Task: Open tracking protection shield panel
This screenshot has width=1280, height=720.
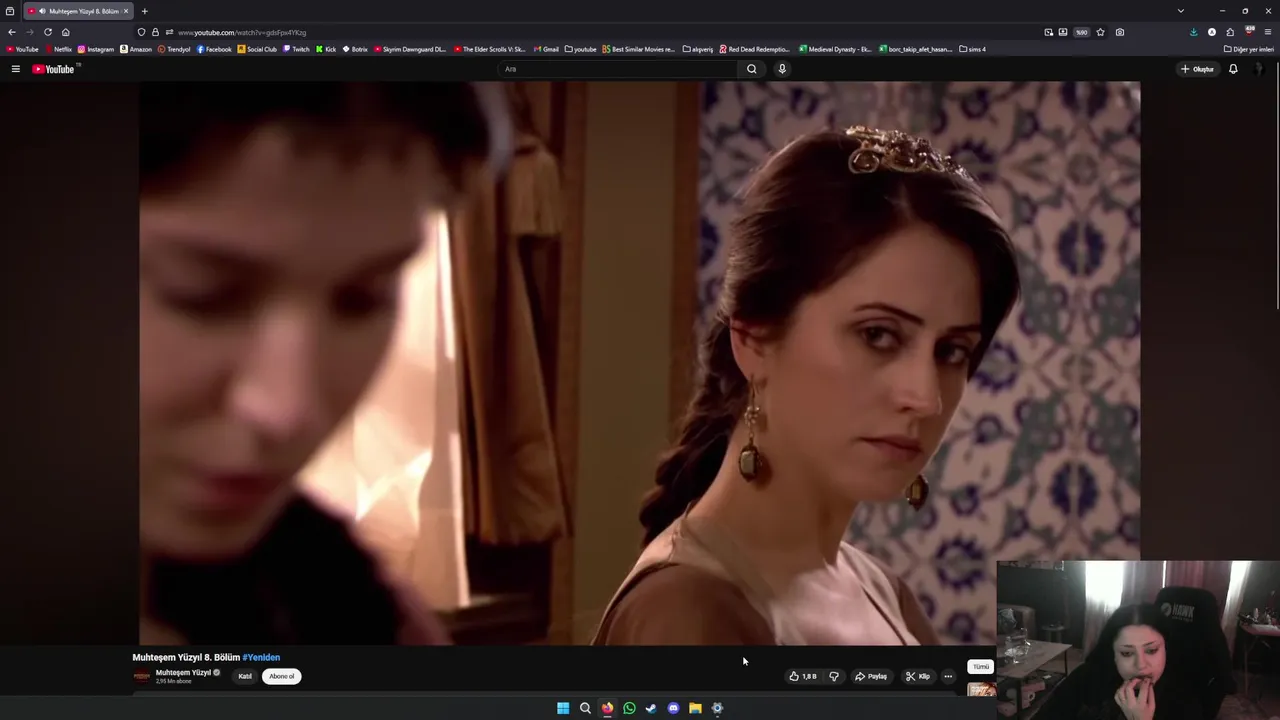Action: [141, 32]
